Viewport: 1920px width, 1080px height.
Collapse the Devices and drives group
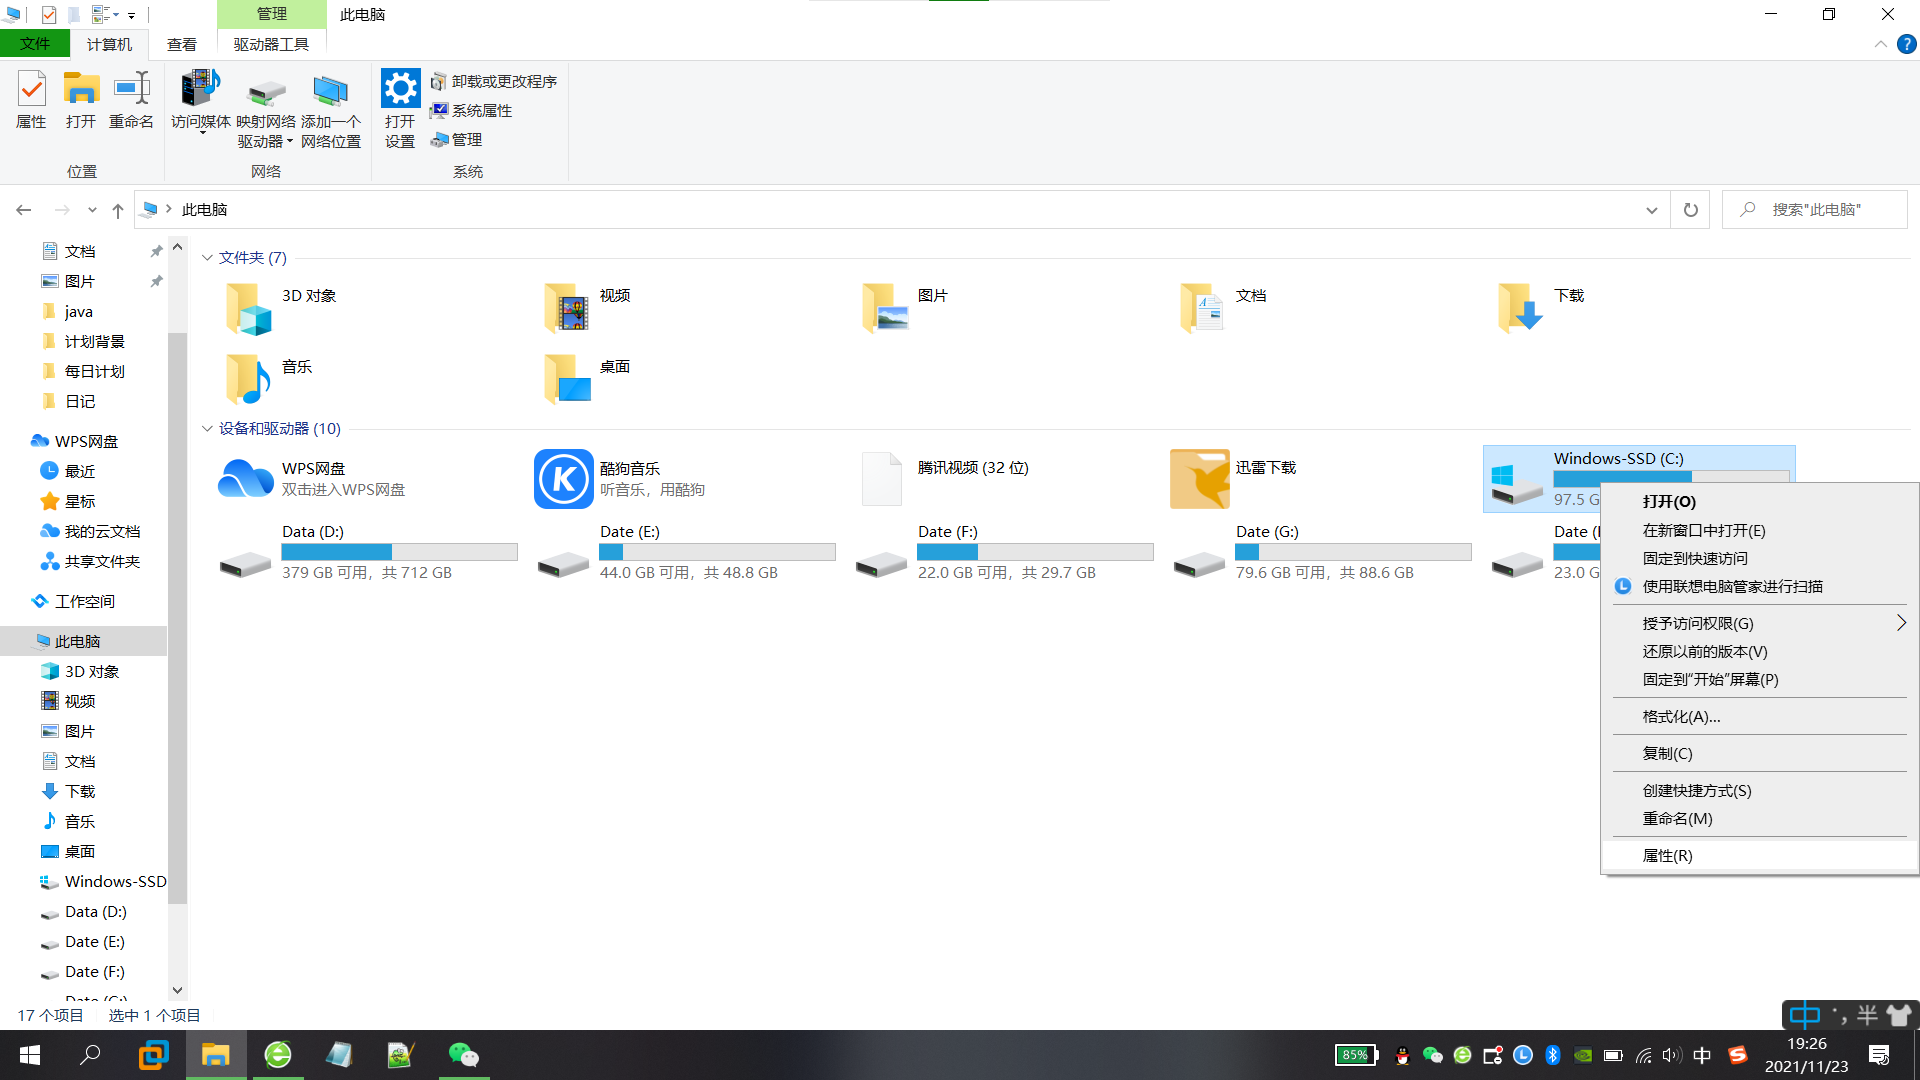tap(207, 429)
